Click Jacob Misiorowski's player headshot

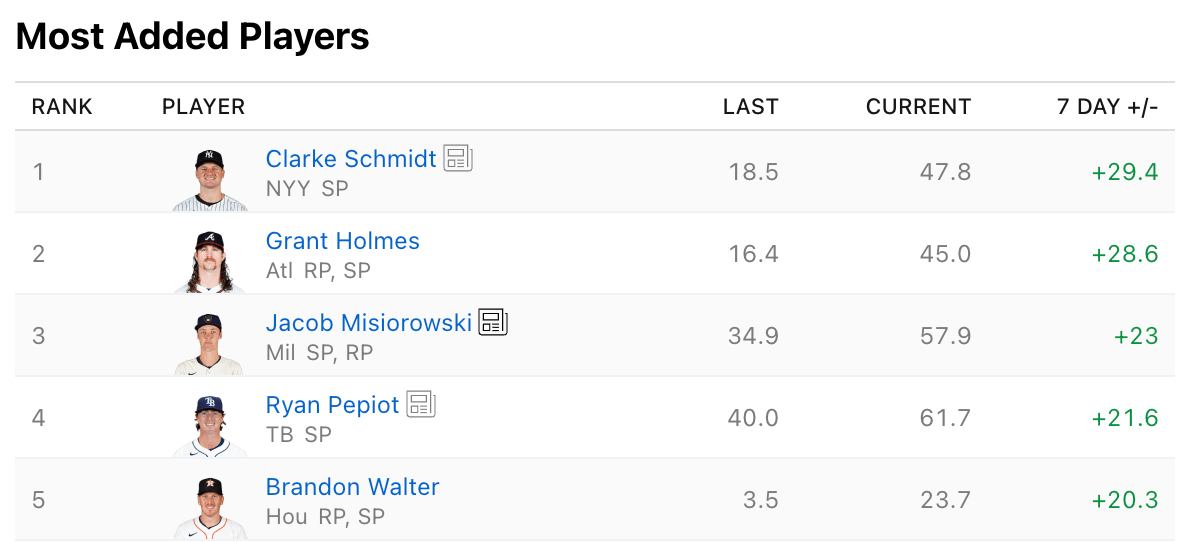(210, 342)
